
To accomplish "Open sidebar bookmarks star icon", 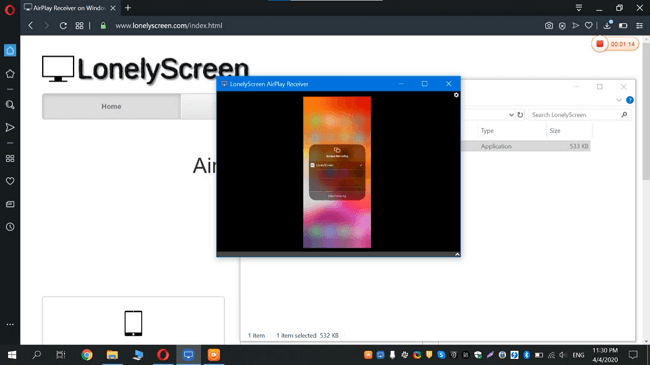I will point(10,74).
